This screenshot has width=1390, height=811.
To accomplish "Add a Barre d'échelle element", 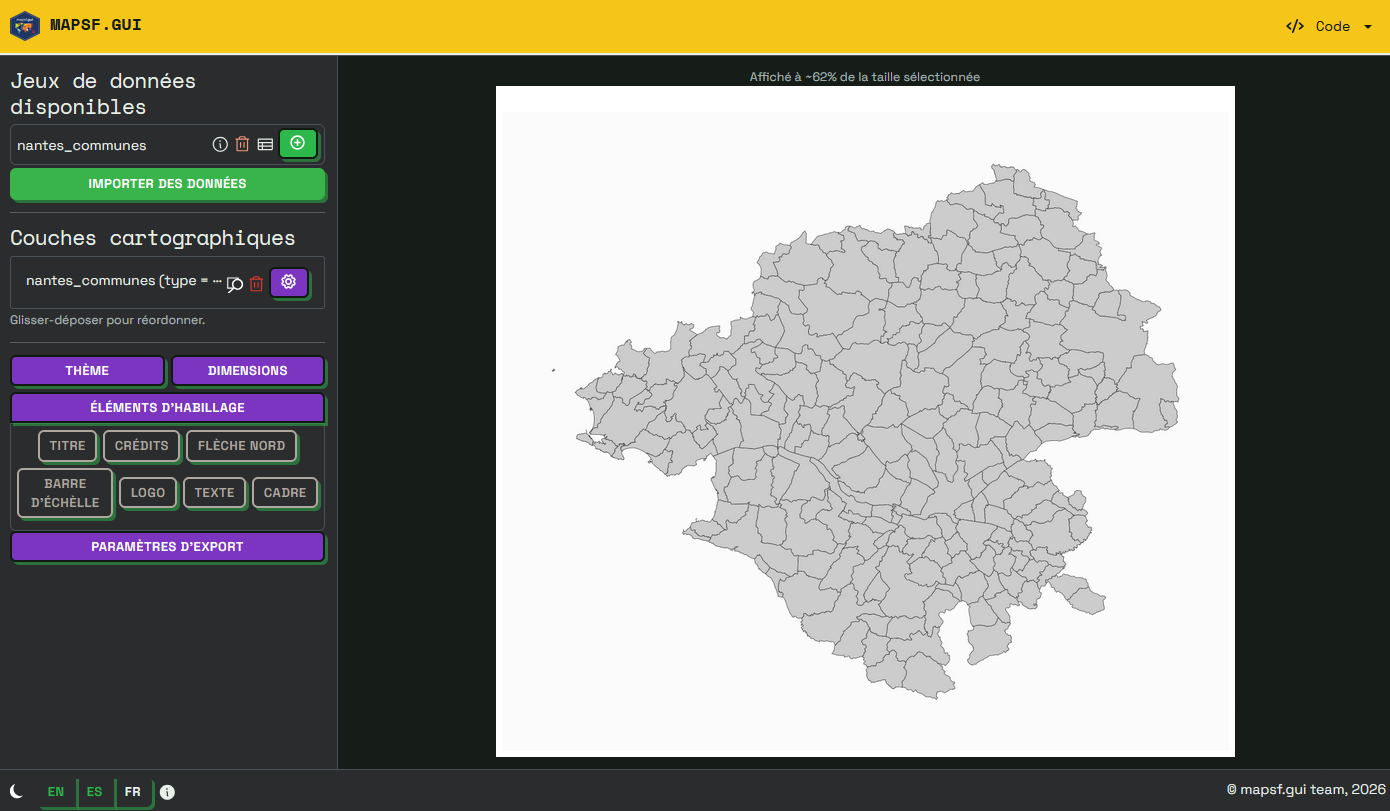I will pyautogui.click(x=65, y=493).
